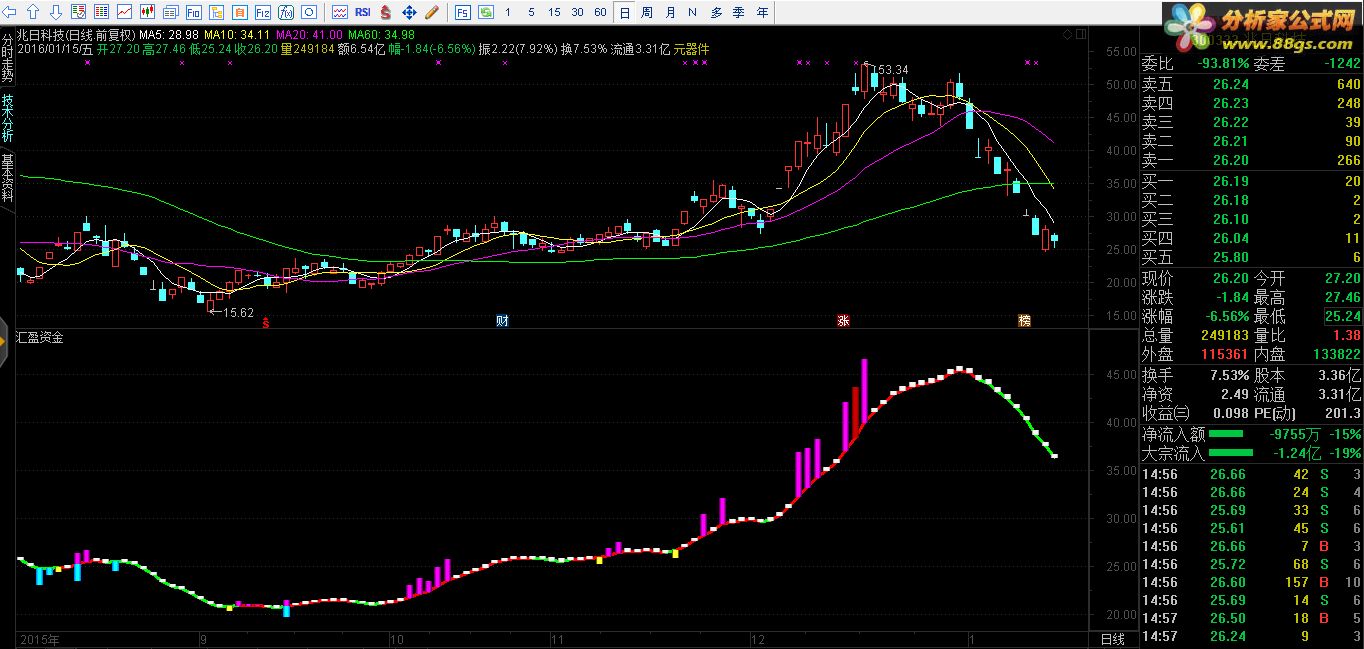Open the colored quote grid table icon
Image resolution: width=1364 pixels, height=649 pixels.
tap(101, 12)
